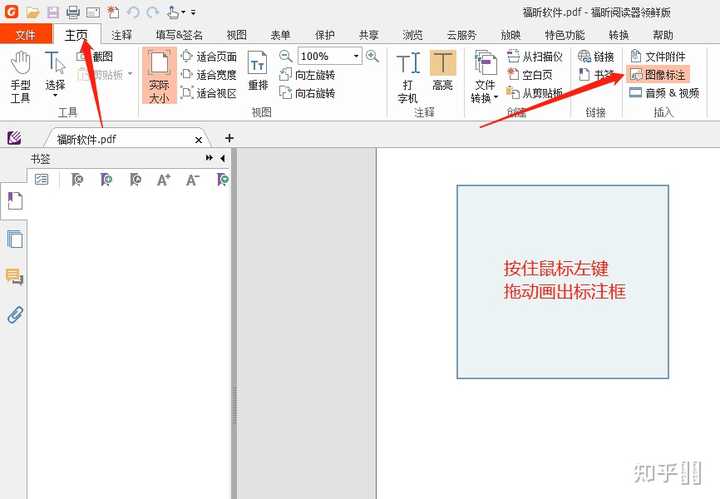This screenshot has height=499, width=720.
Task: Click the 图像标注 image annotation button
Action: (658, 74)
